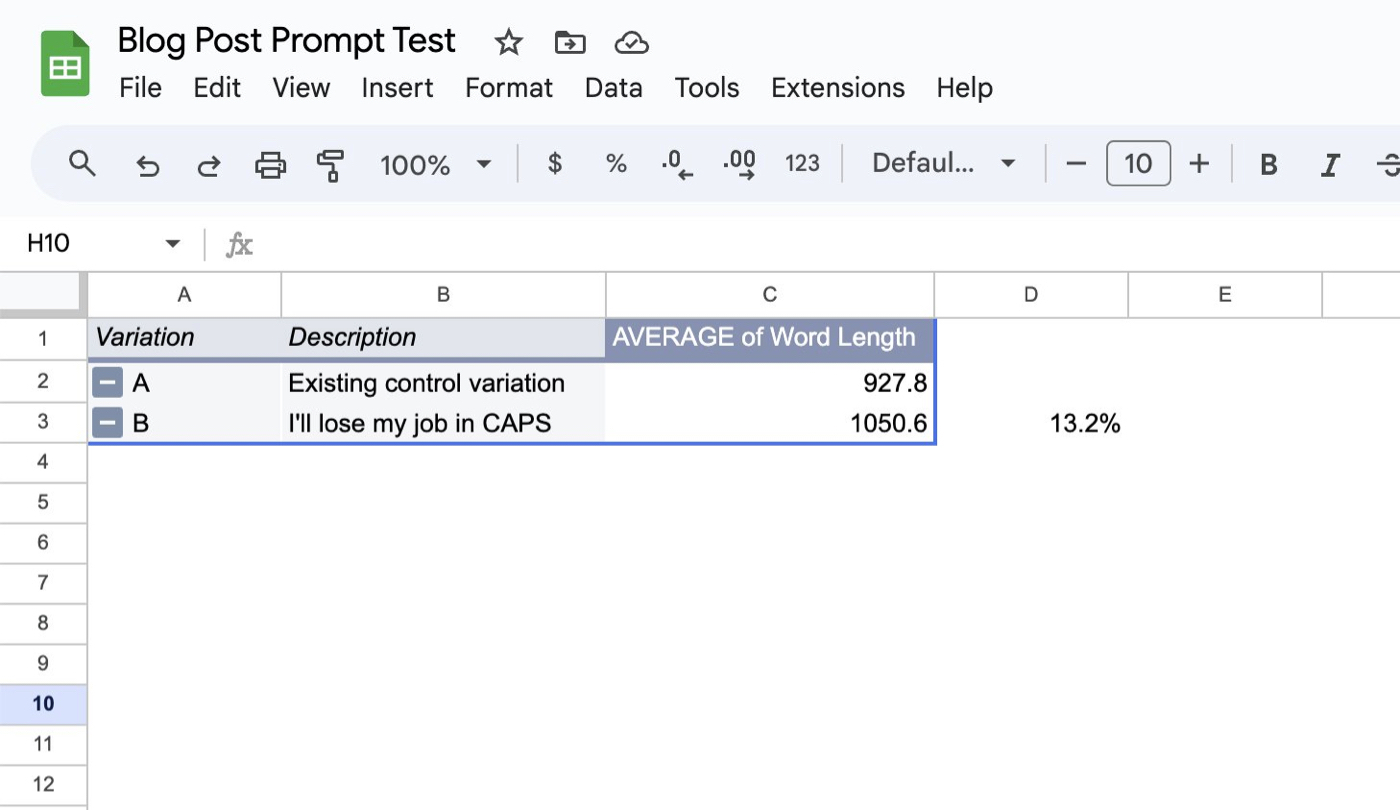The height and width of the screenshot is (810, 1400).
Task: Click the move to folder icon
Action: (569, 42)
